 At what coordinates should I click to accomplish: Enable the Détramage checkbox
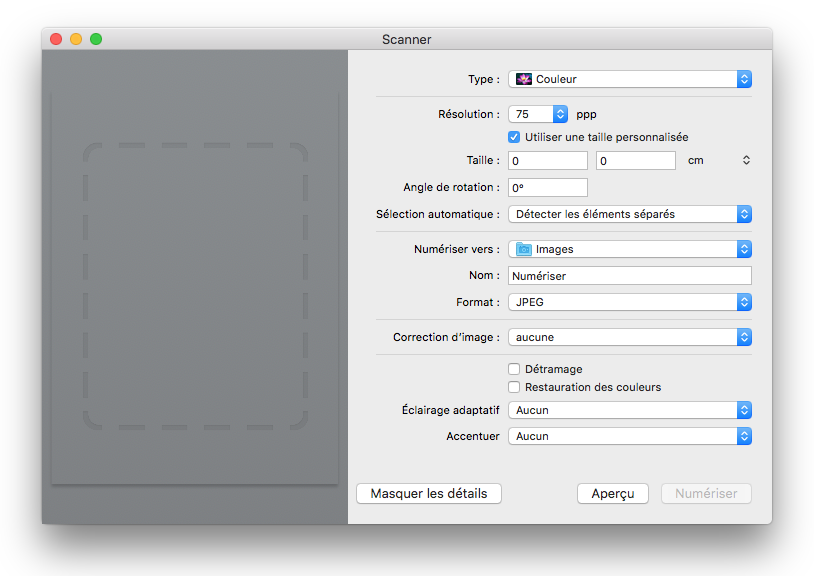(x=514, y=369)
